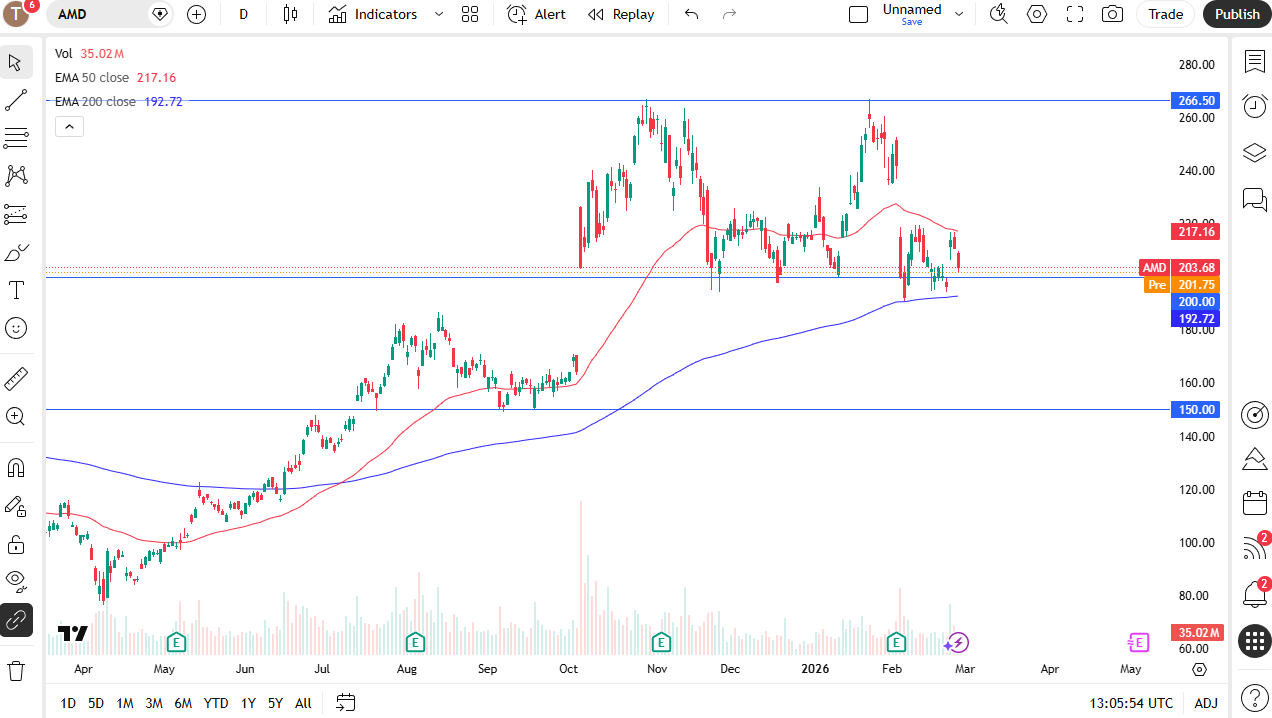Image resolution: width=1272 pixels, height=718 pixels.
Task: Publish the chart idea
Action: (1237, 14)
